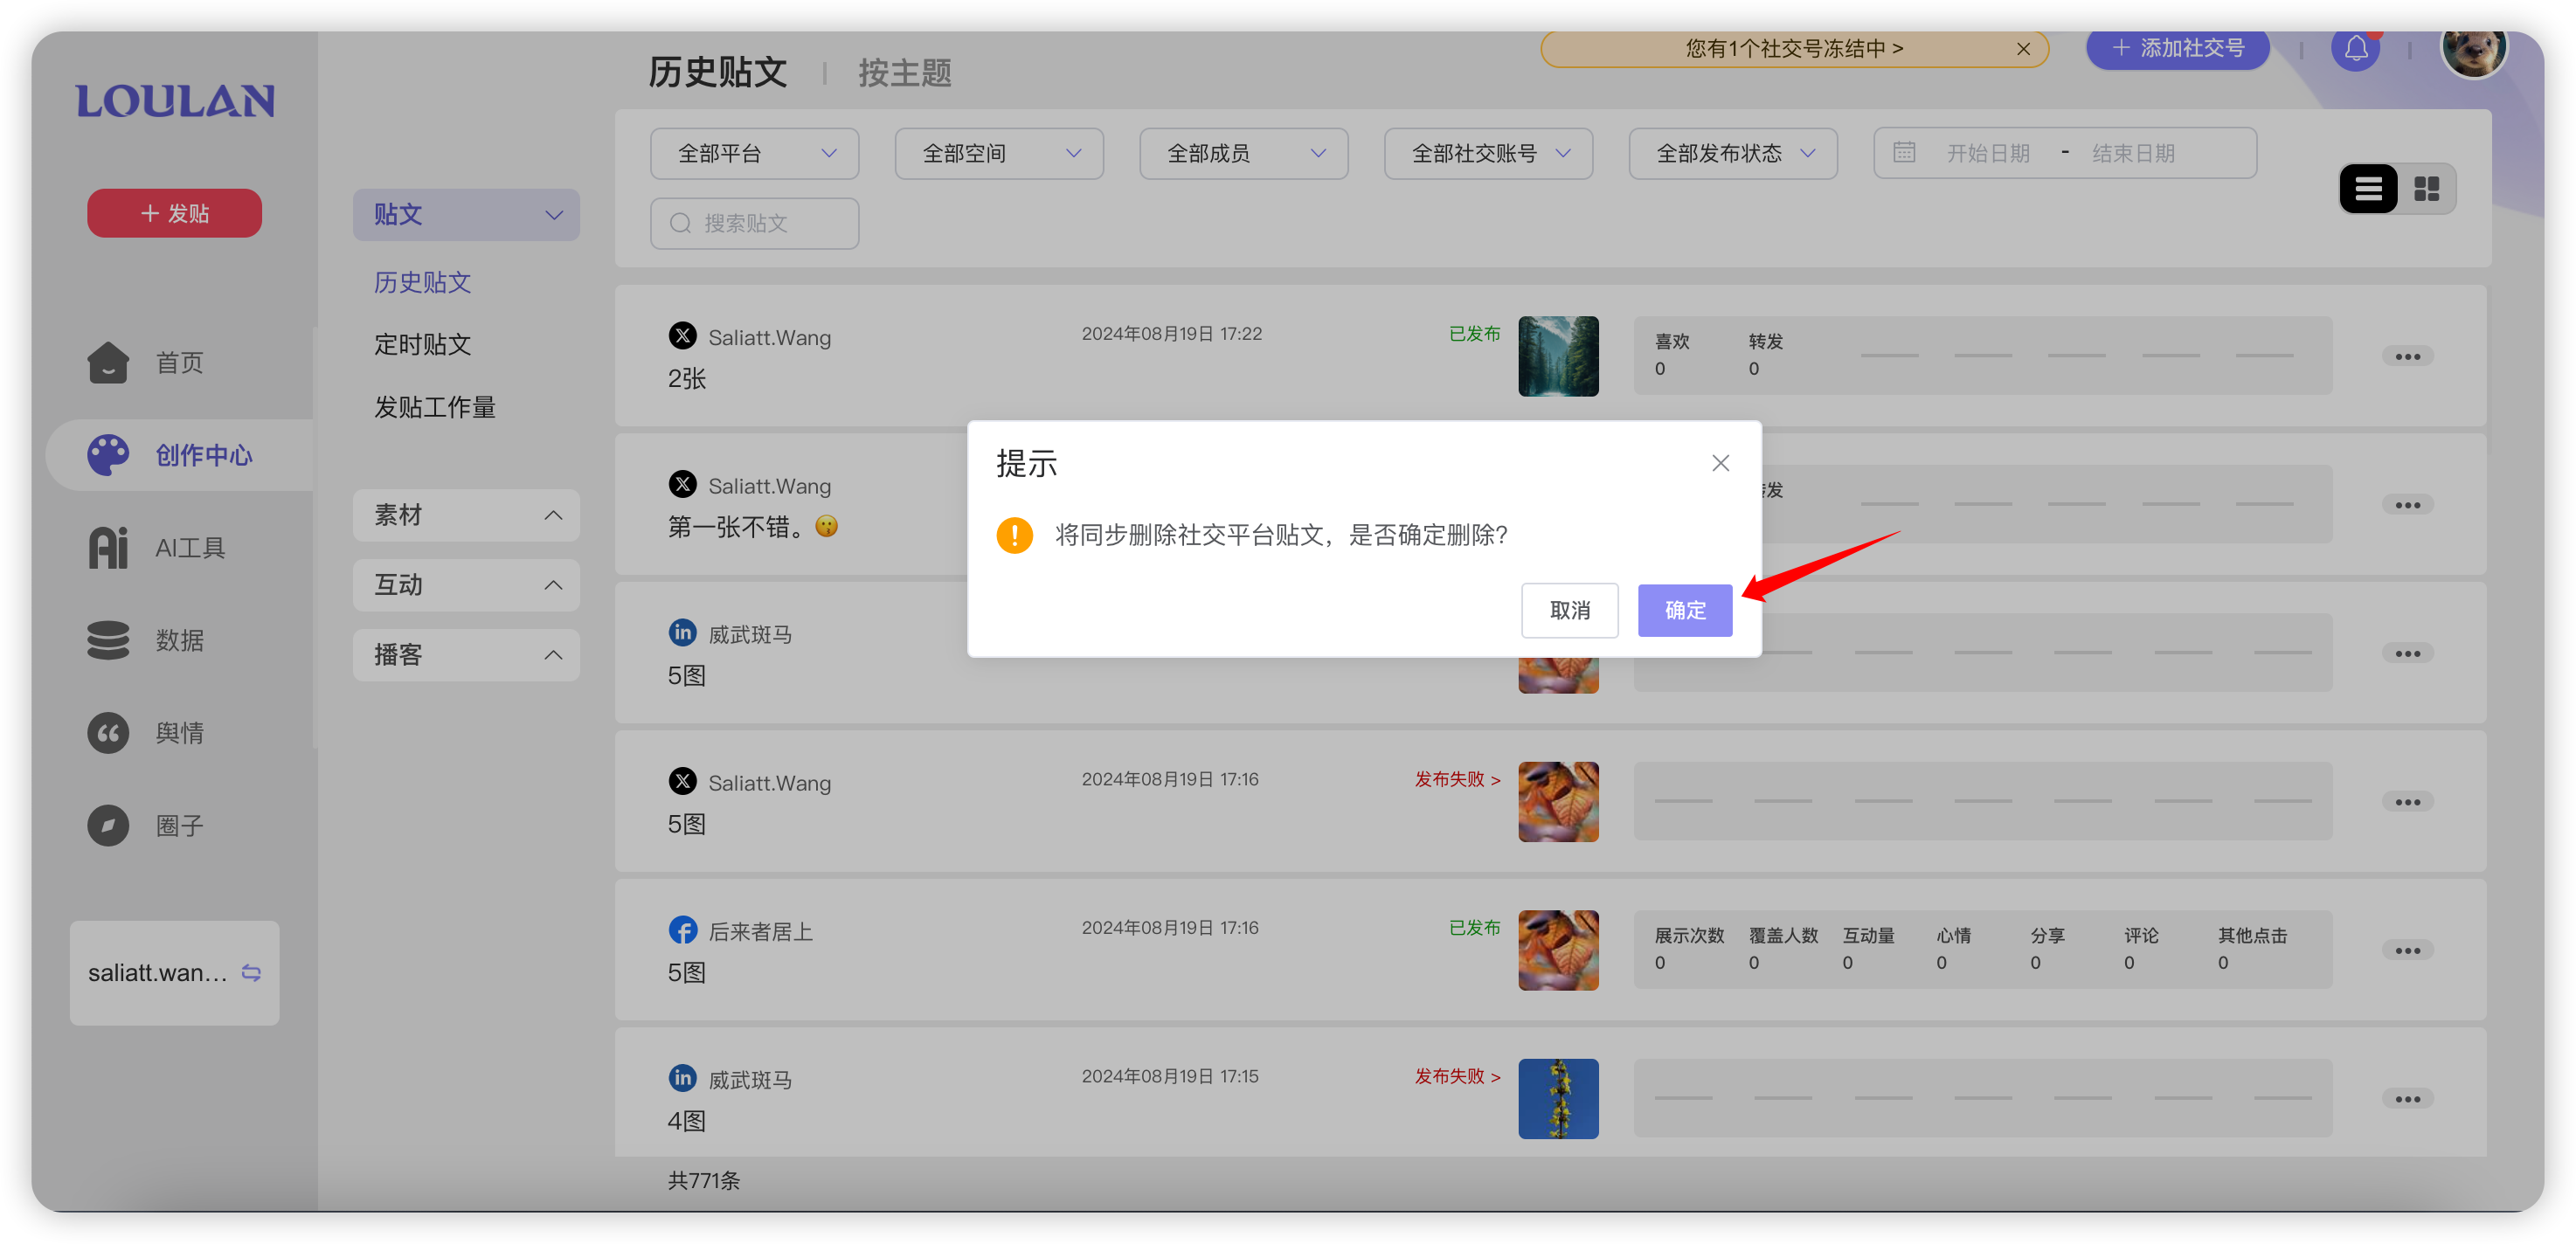Open 创作中心 palette icon
Viewport: 2576px width, 1244px height.
[108, 455]
